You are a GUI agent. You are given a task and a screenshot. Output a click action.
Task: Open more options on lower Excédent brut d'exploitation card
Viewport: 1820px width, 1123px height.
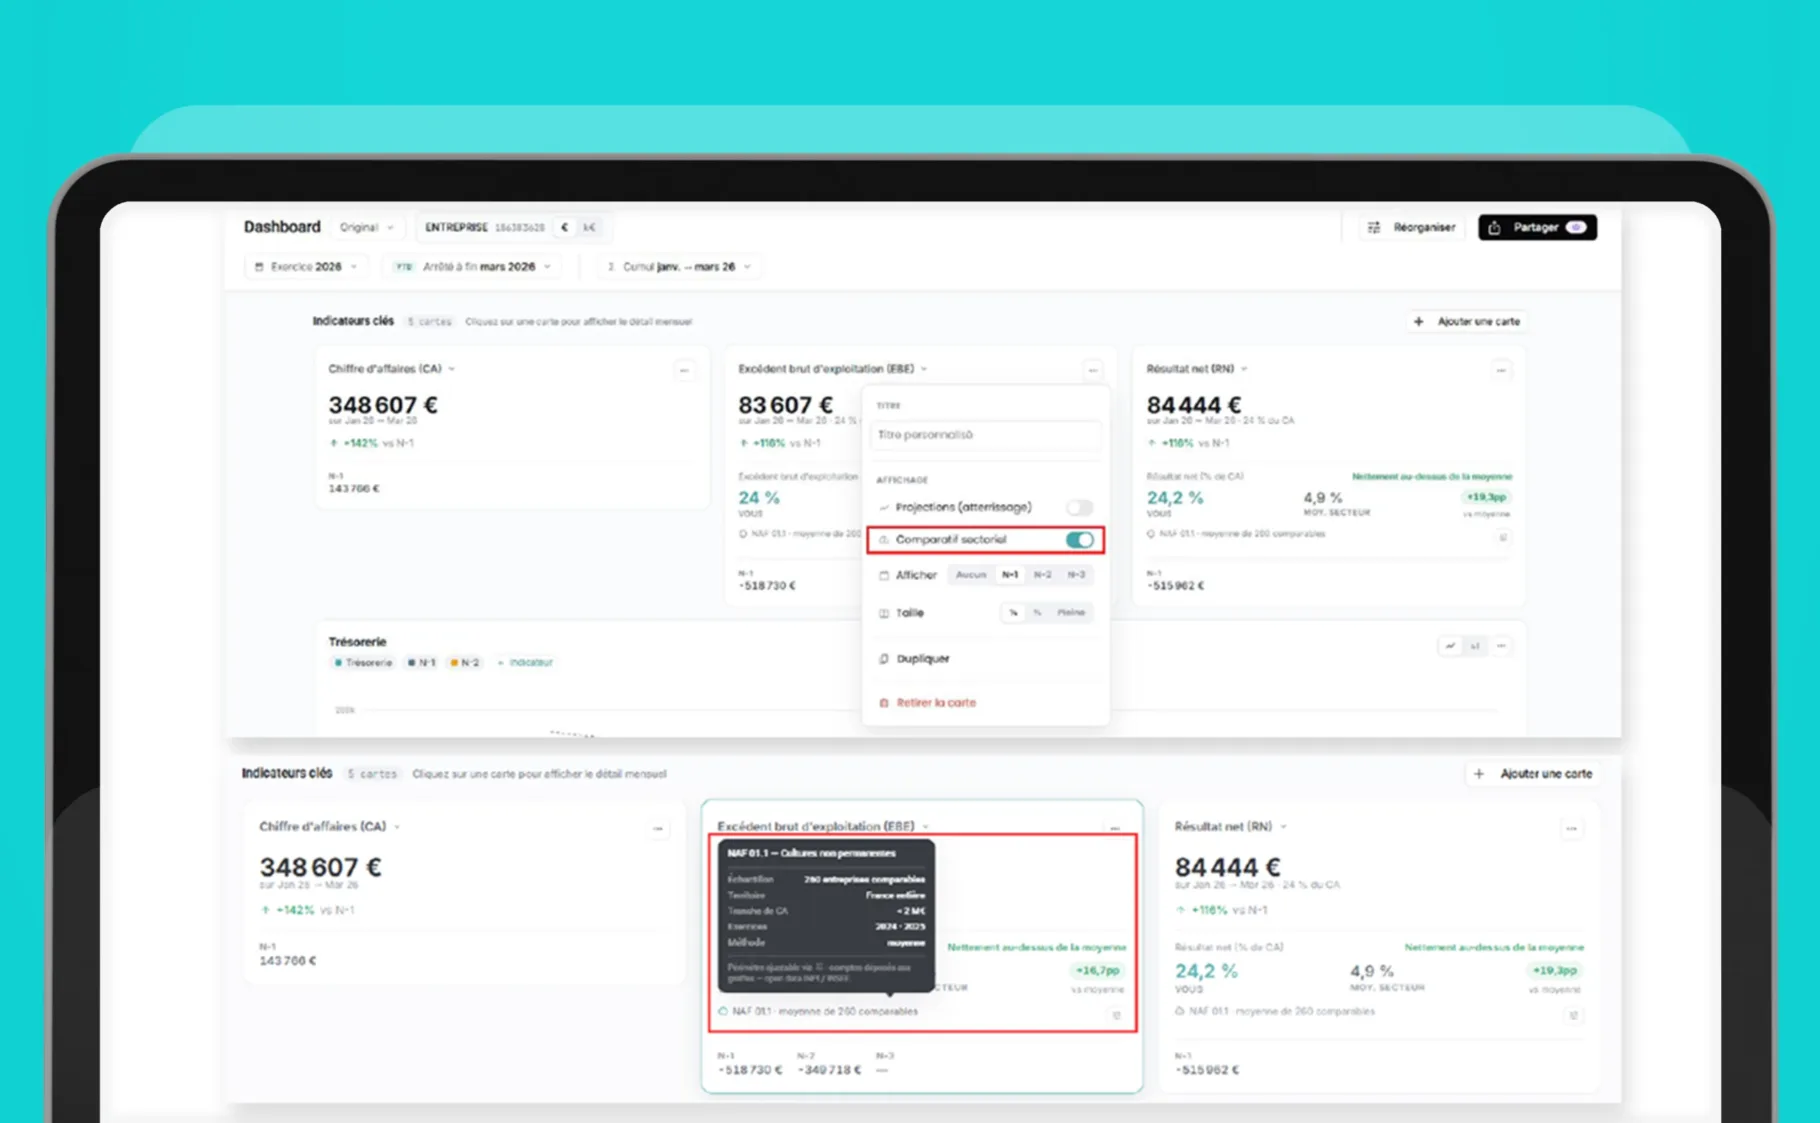[1115, 828]
